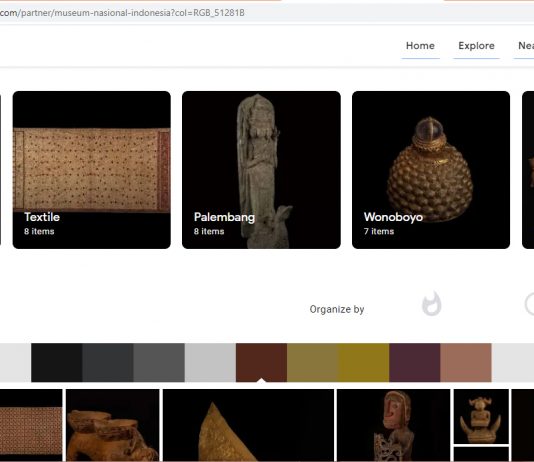This screenshot has width=534, height=462.
Task: Open the red wooden mask figure thumbnail
Action: click(x=393, y=425)
